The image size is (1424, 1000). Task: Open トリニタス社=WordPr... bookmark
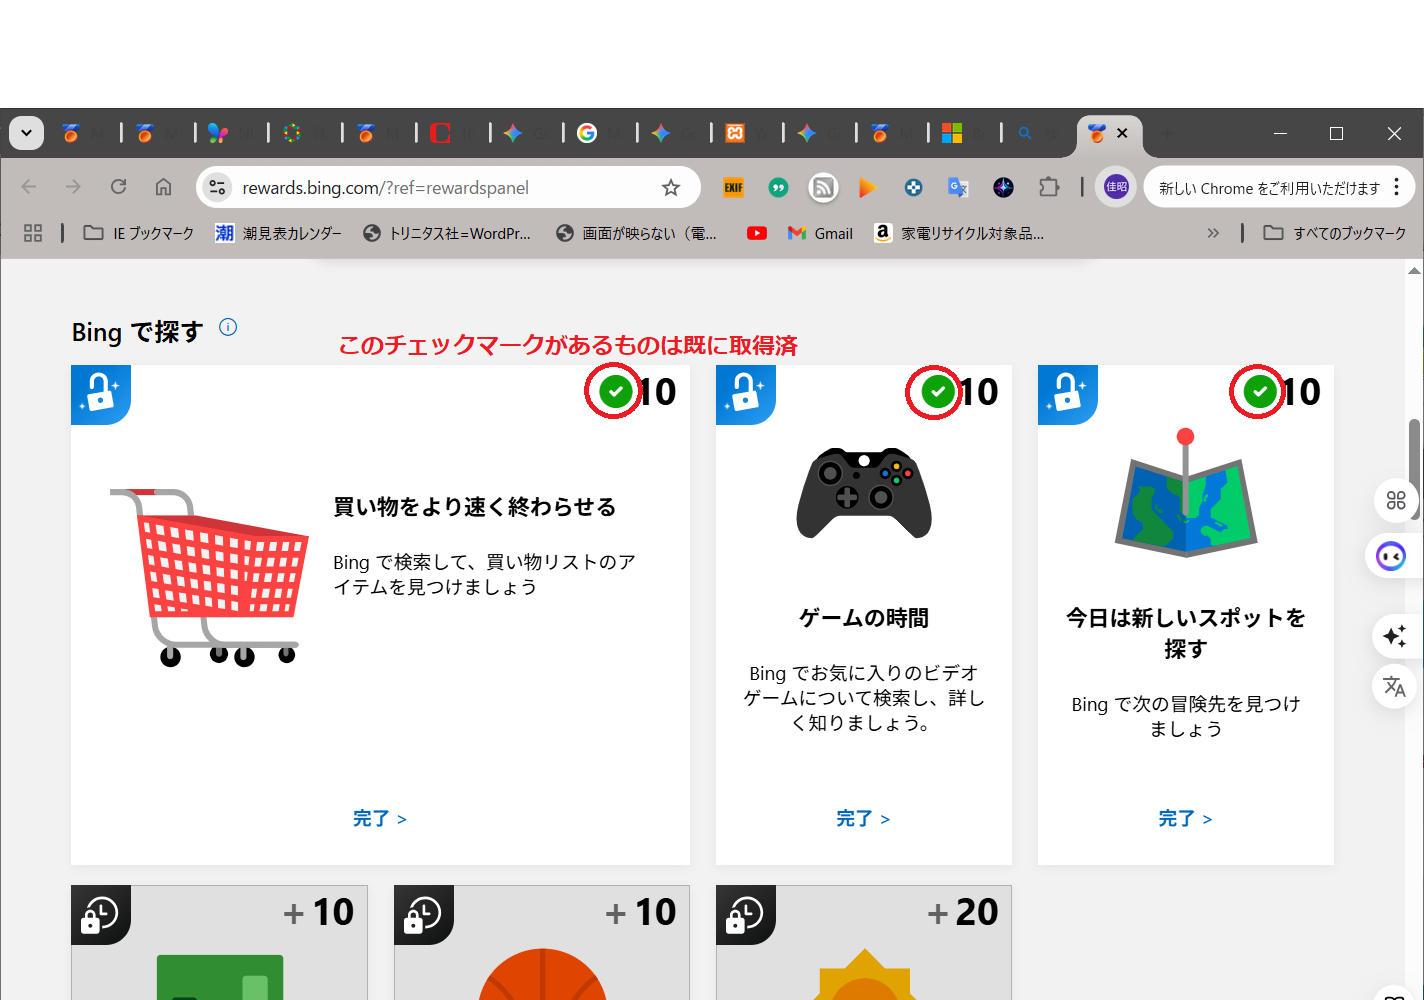(x=447, y=233)
